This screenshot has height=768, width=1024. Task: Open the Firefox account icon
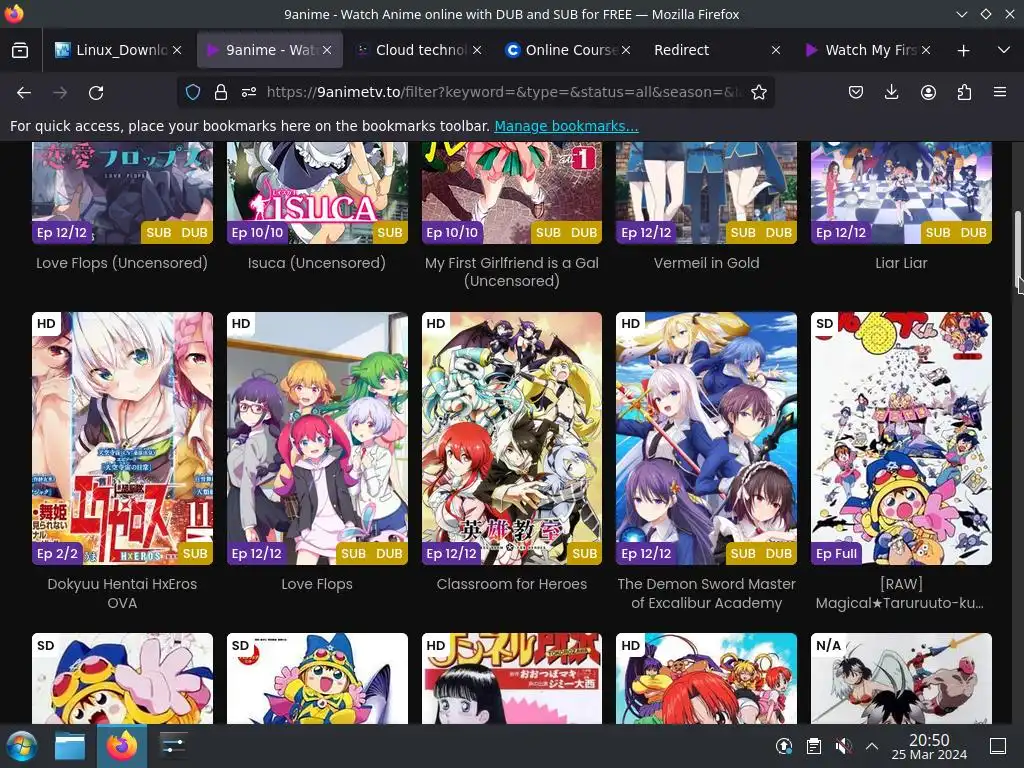click(928, 92)
